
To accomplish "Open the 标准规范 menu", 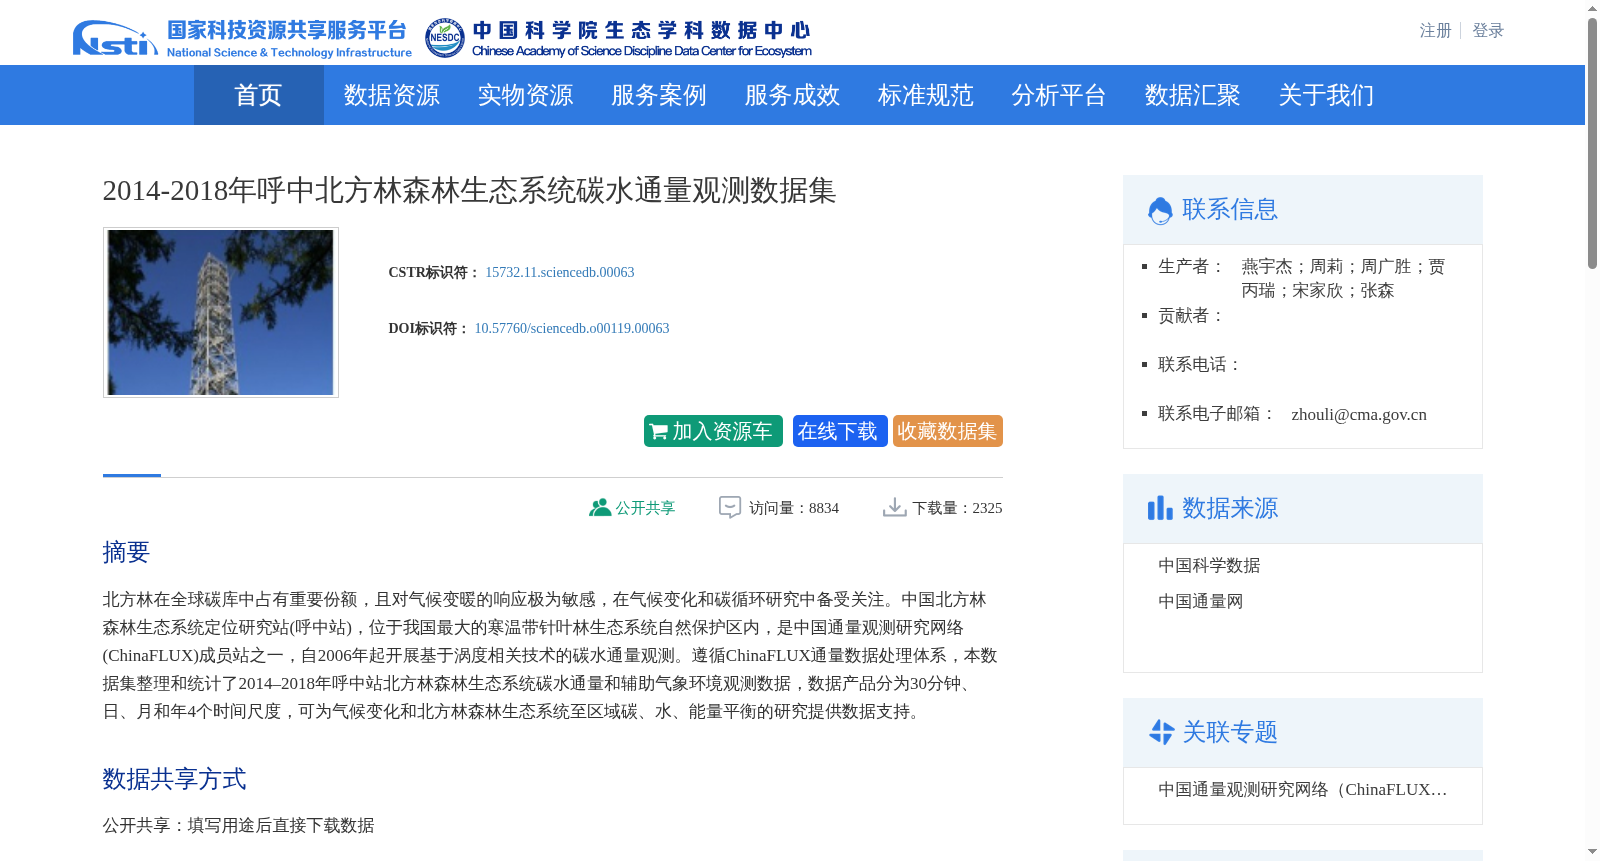I will coord(926,95).
